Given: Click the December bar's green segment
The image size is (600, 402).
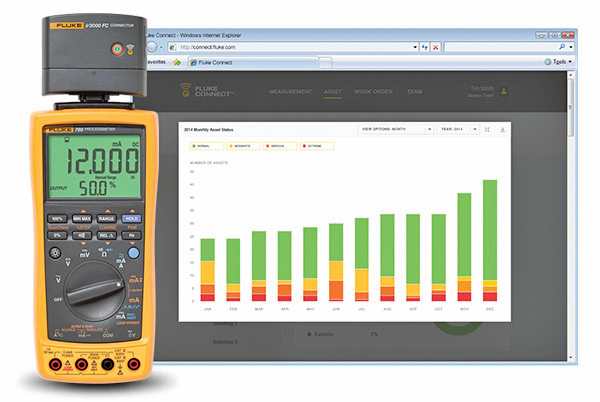Looking at the screenshot, I should click(x=490, y=230).
